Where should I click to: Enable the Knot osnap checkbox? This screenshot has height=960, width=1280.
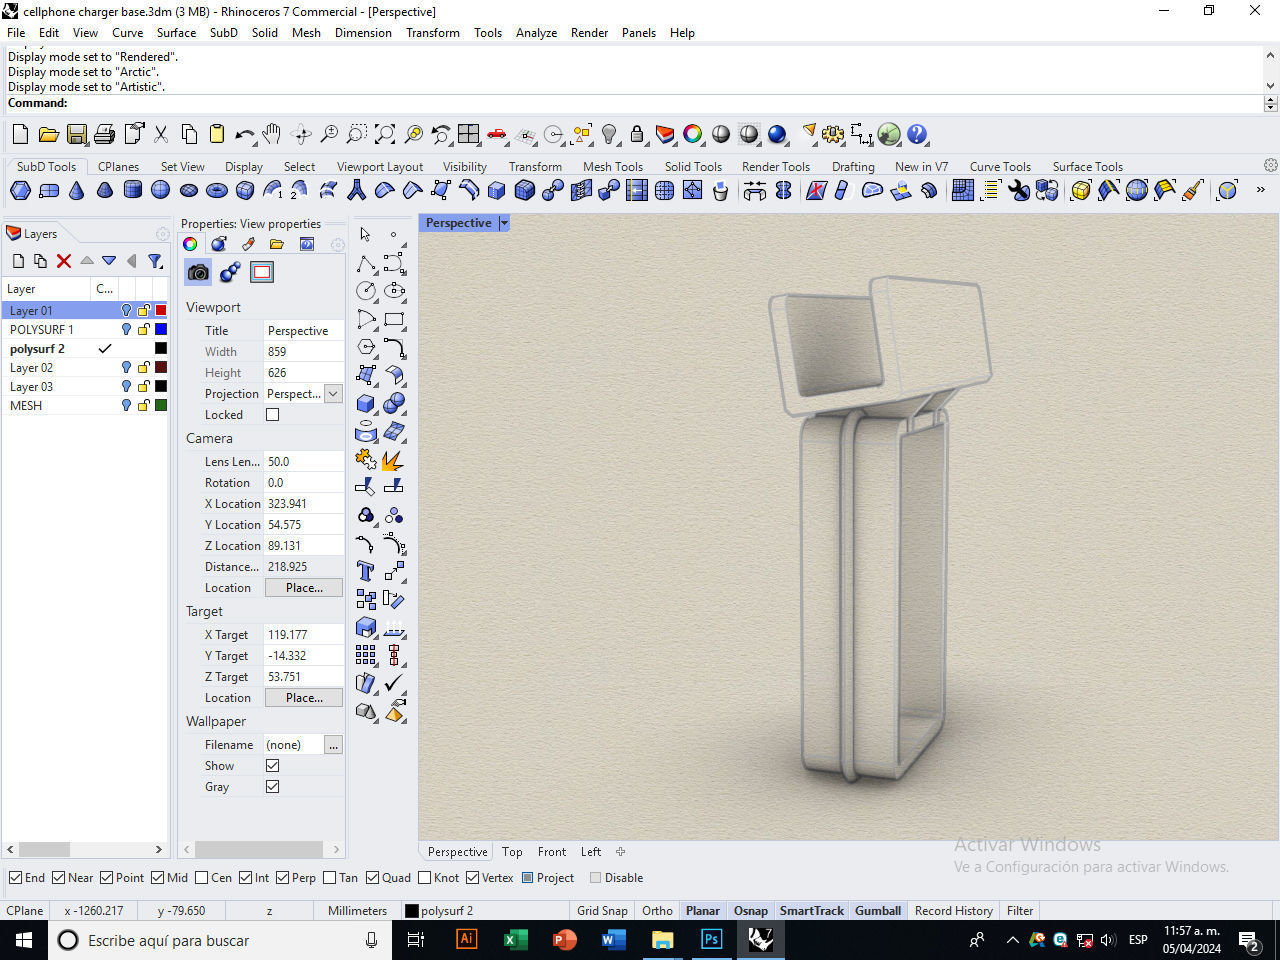[425, 878]
